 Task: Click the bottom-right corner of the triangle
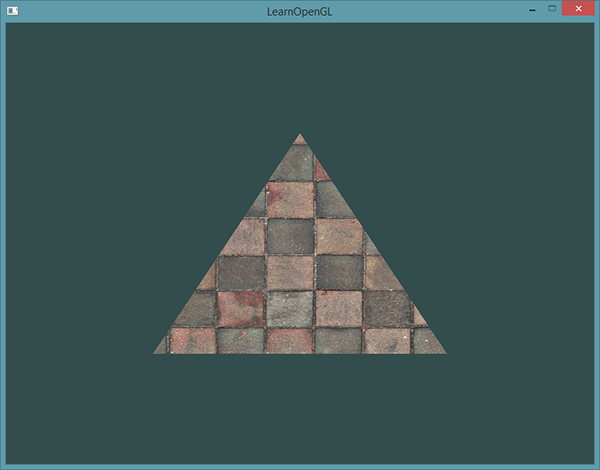(x=443, y=351)
